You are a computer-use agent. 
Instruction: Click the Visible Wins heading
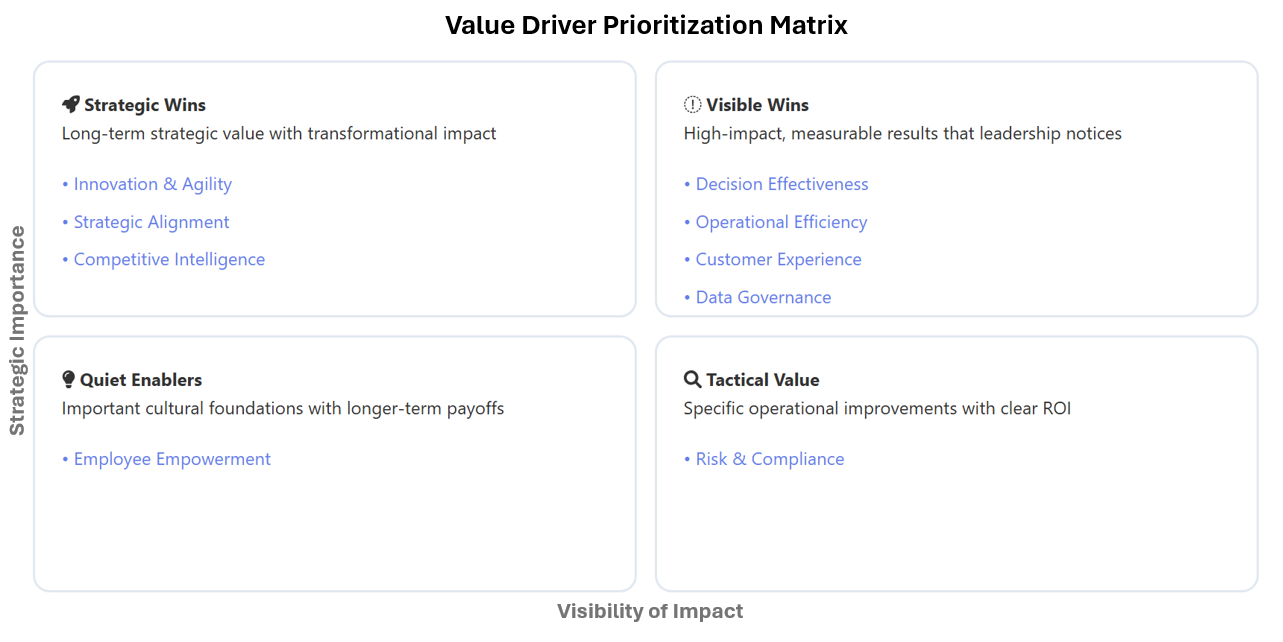[x=757, y=105]
